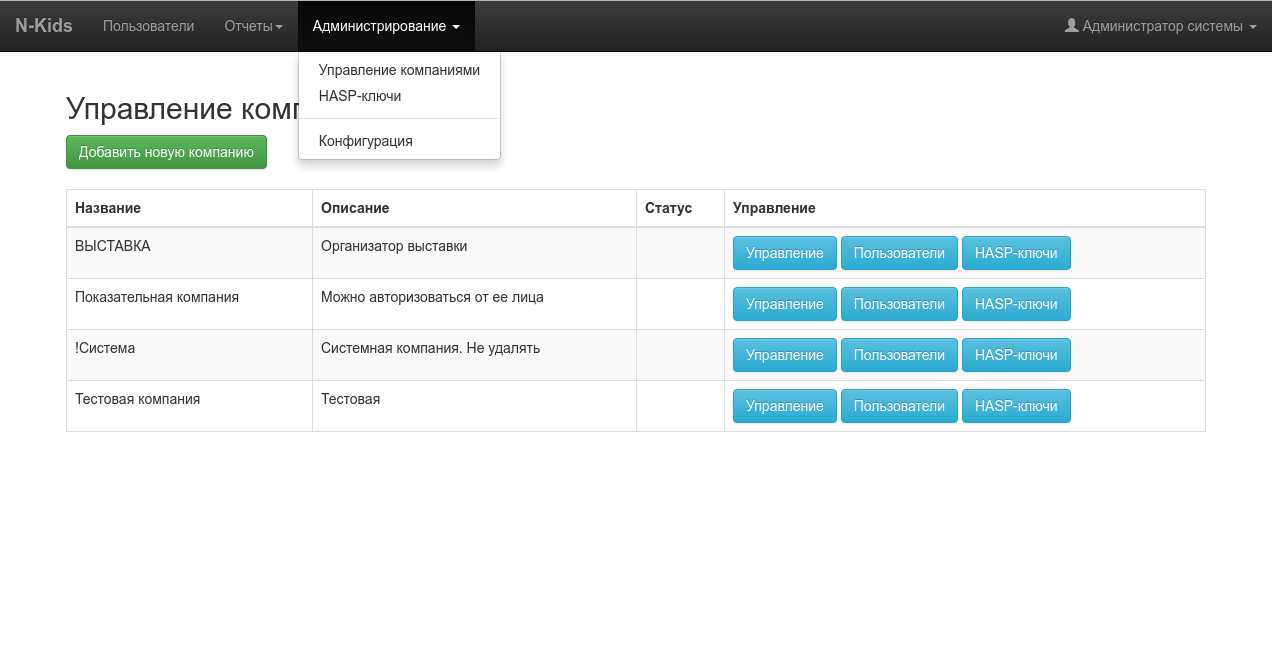This screenshot has width=1272, height=654.
Task: Select the !Система name cell
Action: [189, 355]
